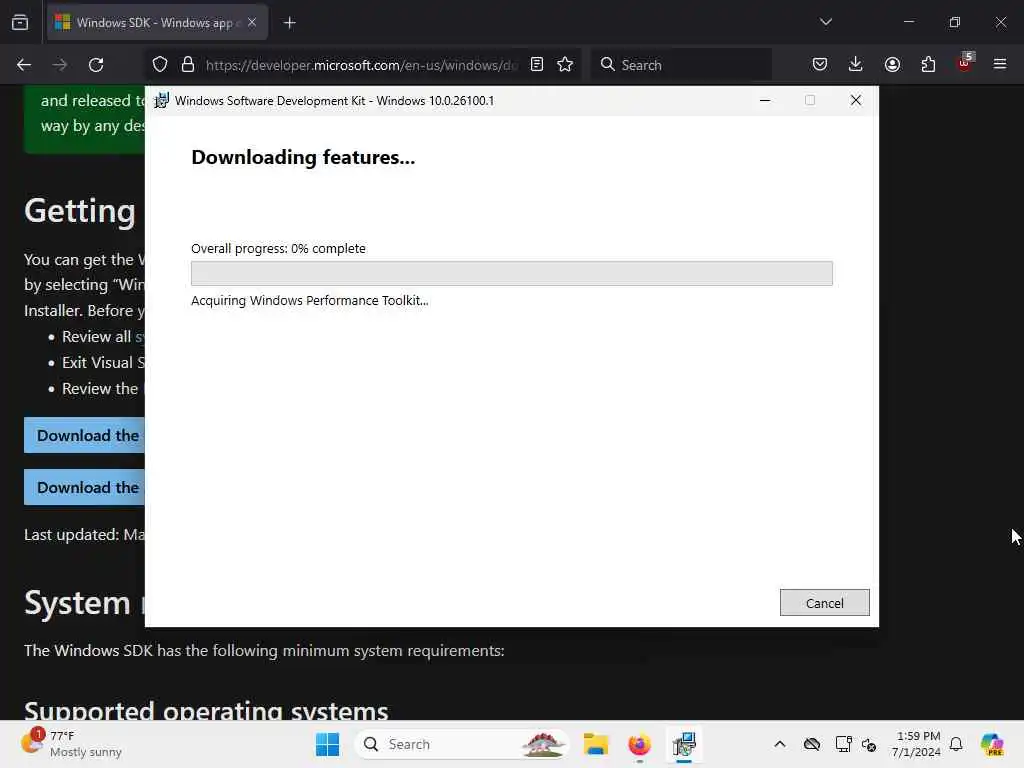Click the developer.microsoft.com address bar
The image size is (1024, 768).
pos(361,65)
